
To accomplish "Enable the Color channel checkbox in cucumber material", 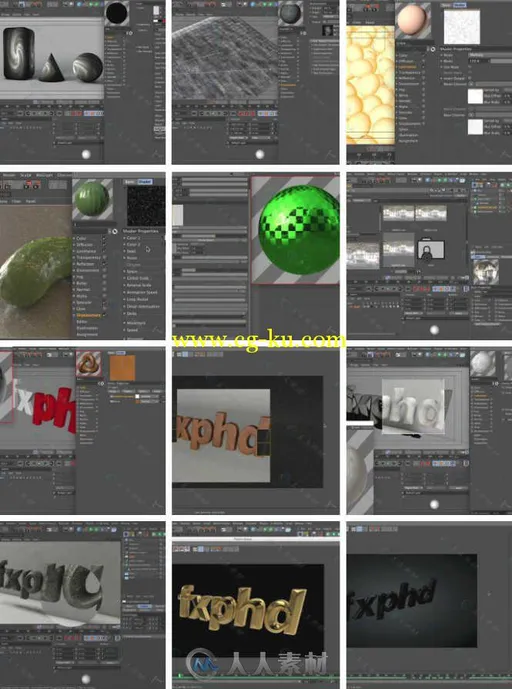I will 104,239.
